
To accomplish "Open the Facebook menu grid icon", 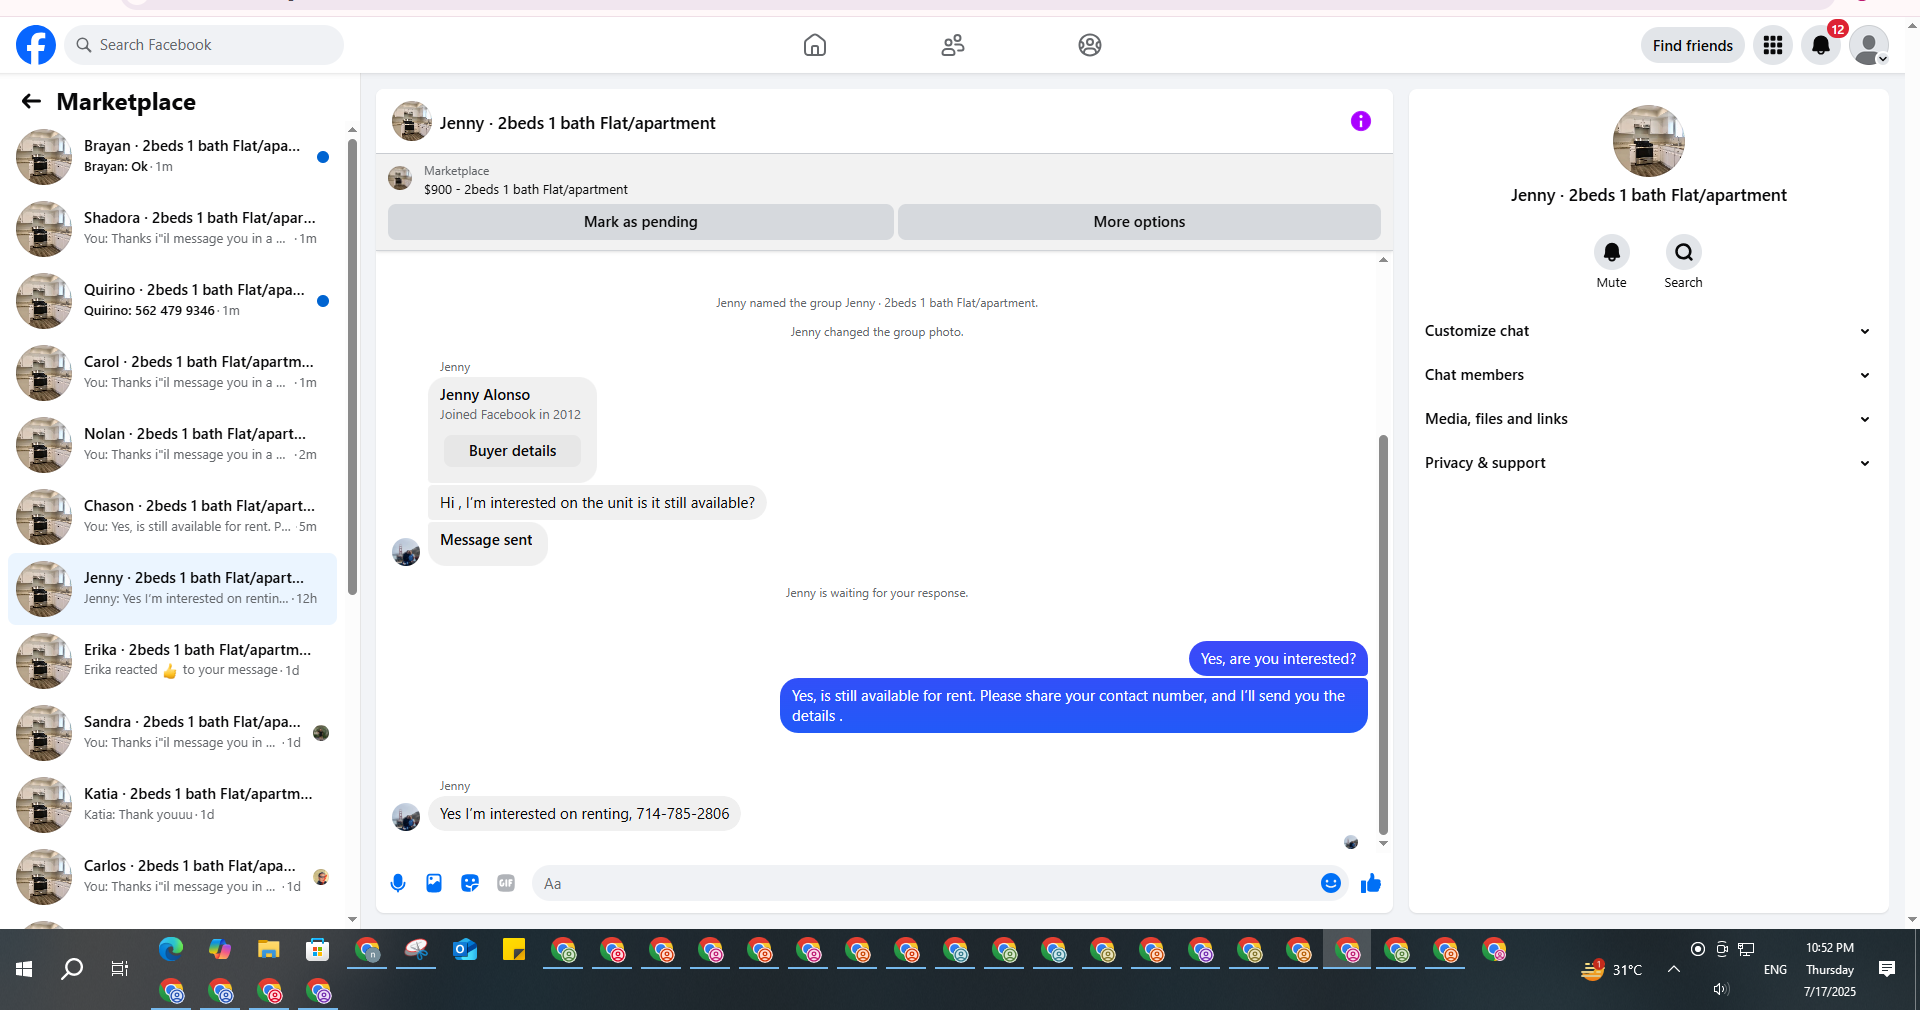I will 1773,45.
